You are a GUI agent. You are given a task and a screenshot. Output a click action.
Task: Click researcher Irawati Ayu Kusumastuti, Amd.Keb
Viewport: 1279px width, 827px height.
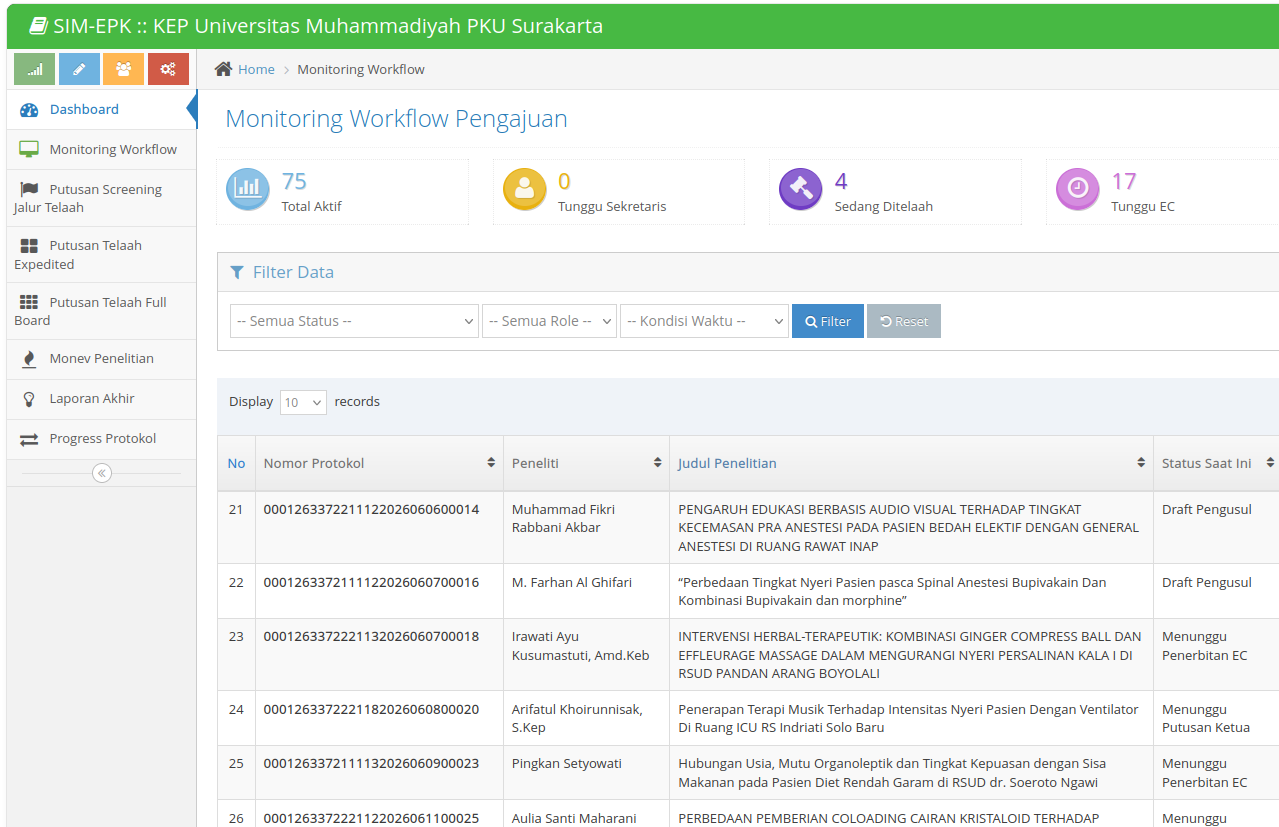(581, 646)
